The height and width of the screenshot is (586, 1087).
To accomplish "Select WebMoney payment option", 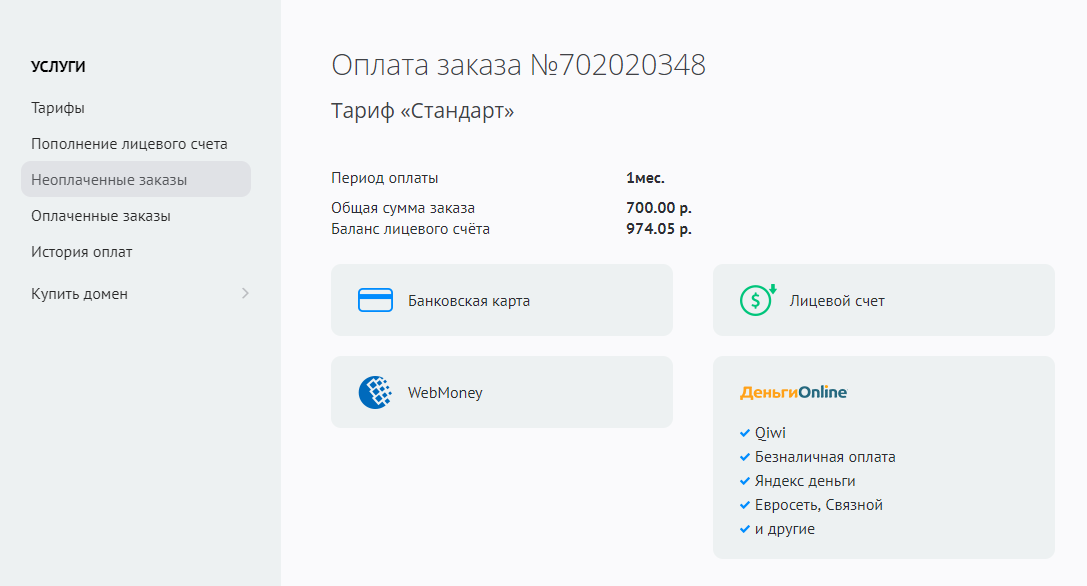I will (x=445, y=393).
